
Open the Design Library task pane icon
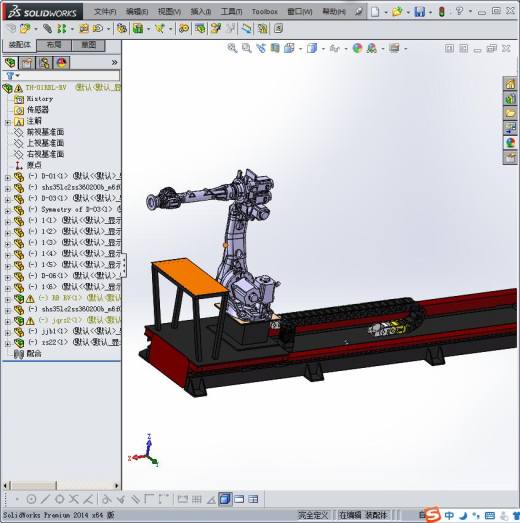click(x=510, y=99)
